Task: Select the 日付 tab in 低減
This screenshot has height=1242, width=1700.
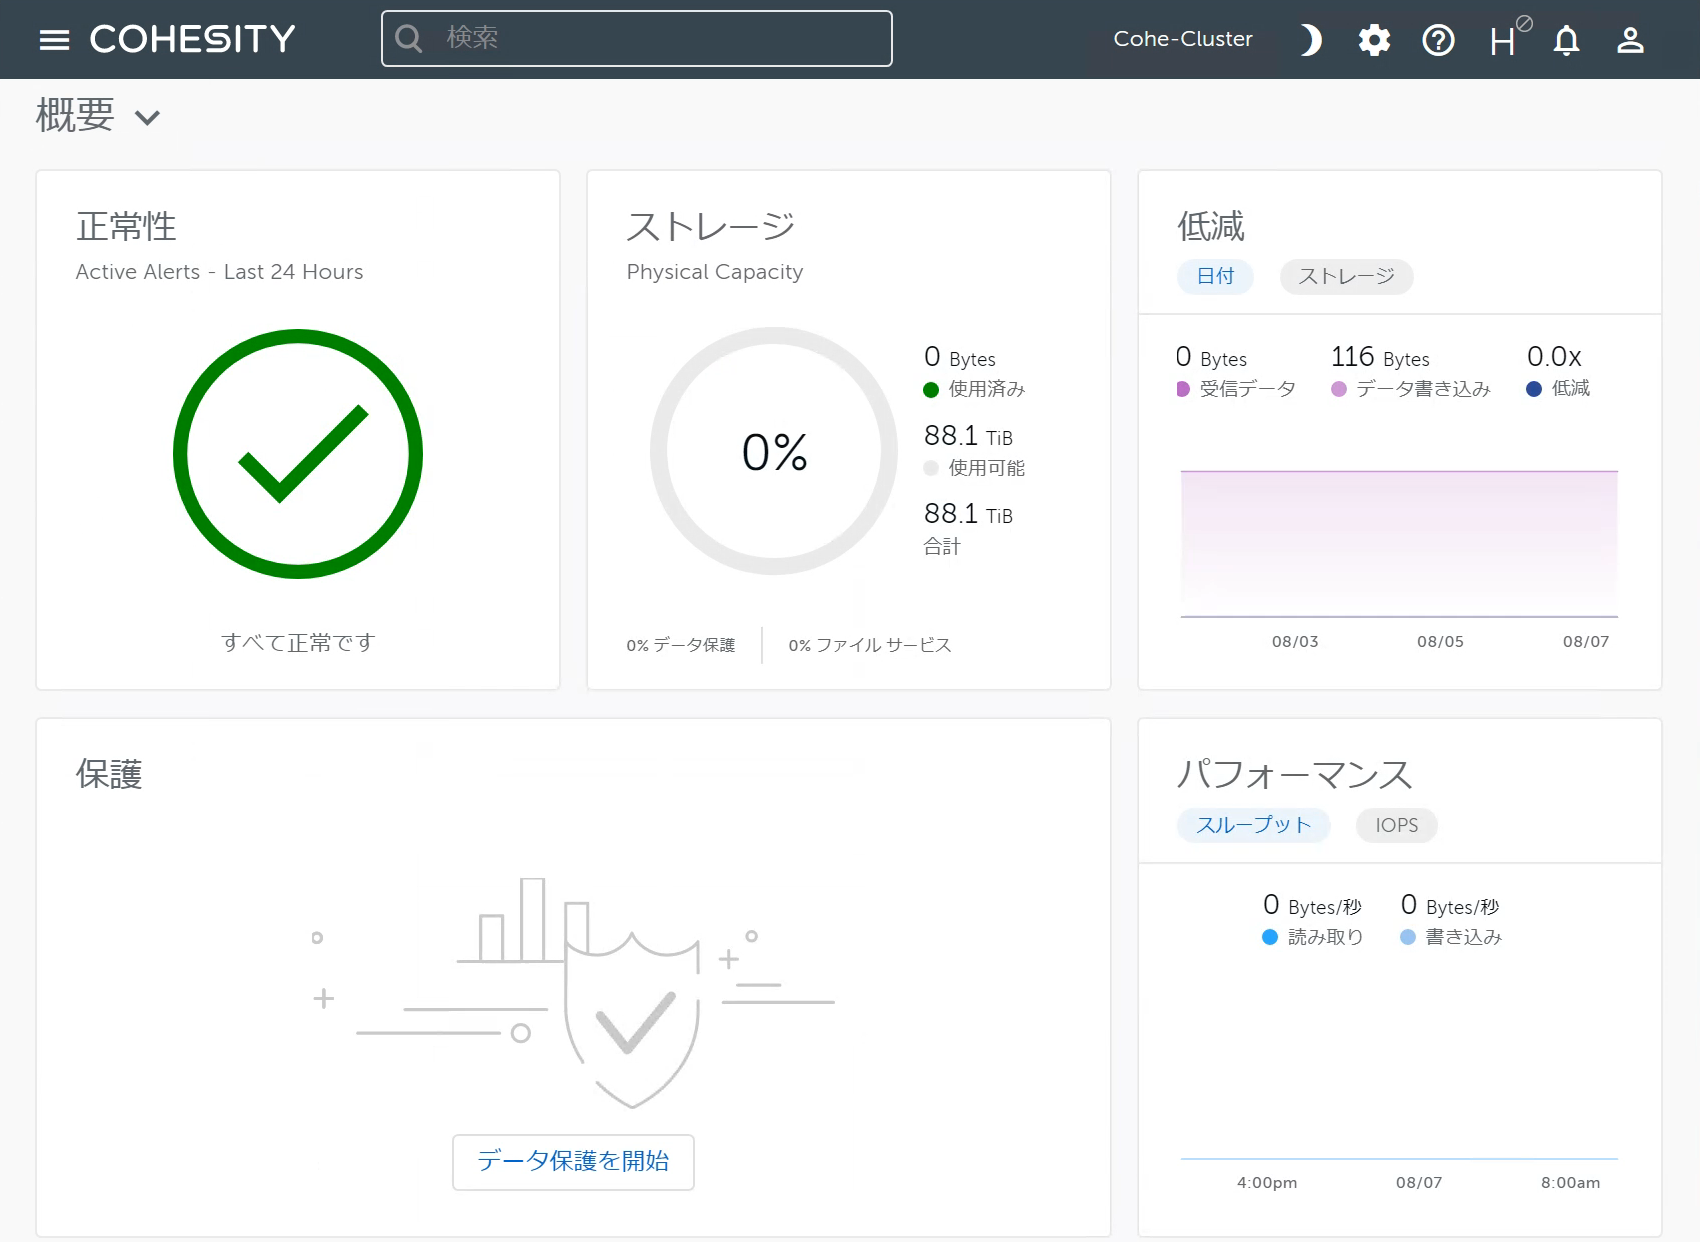Action: (x=1215, y=276)
